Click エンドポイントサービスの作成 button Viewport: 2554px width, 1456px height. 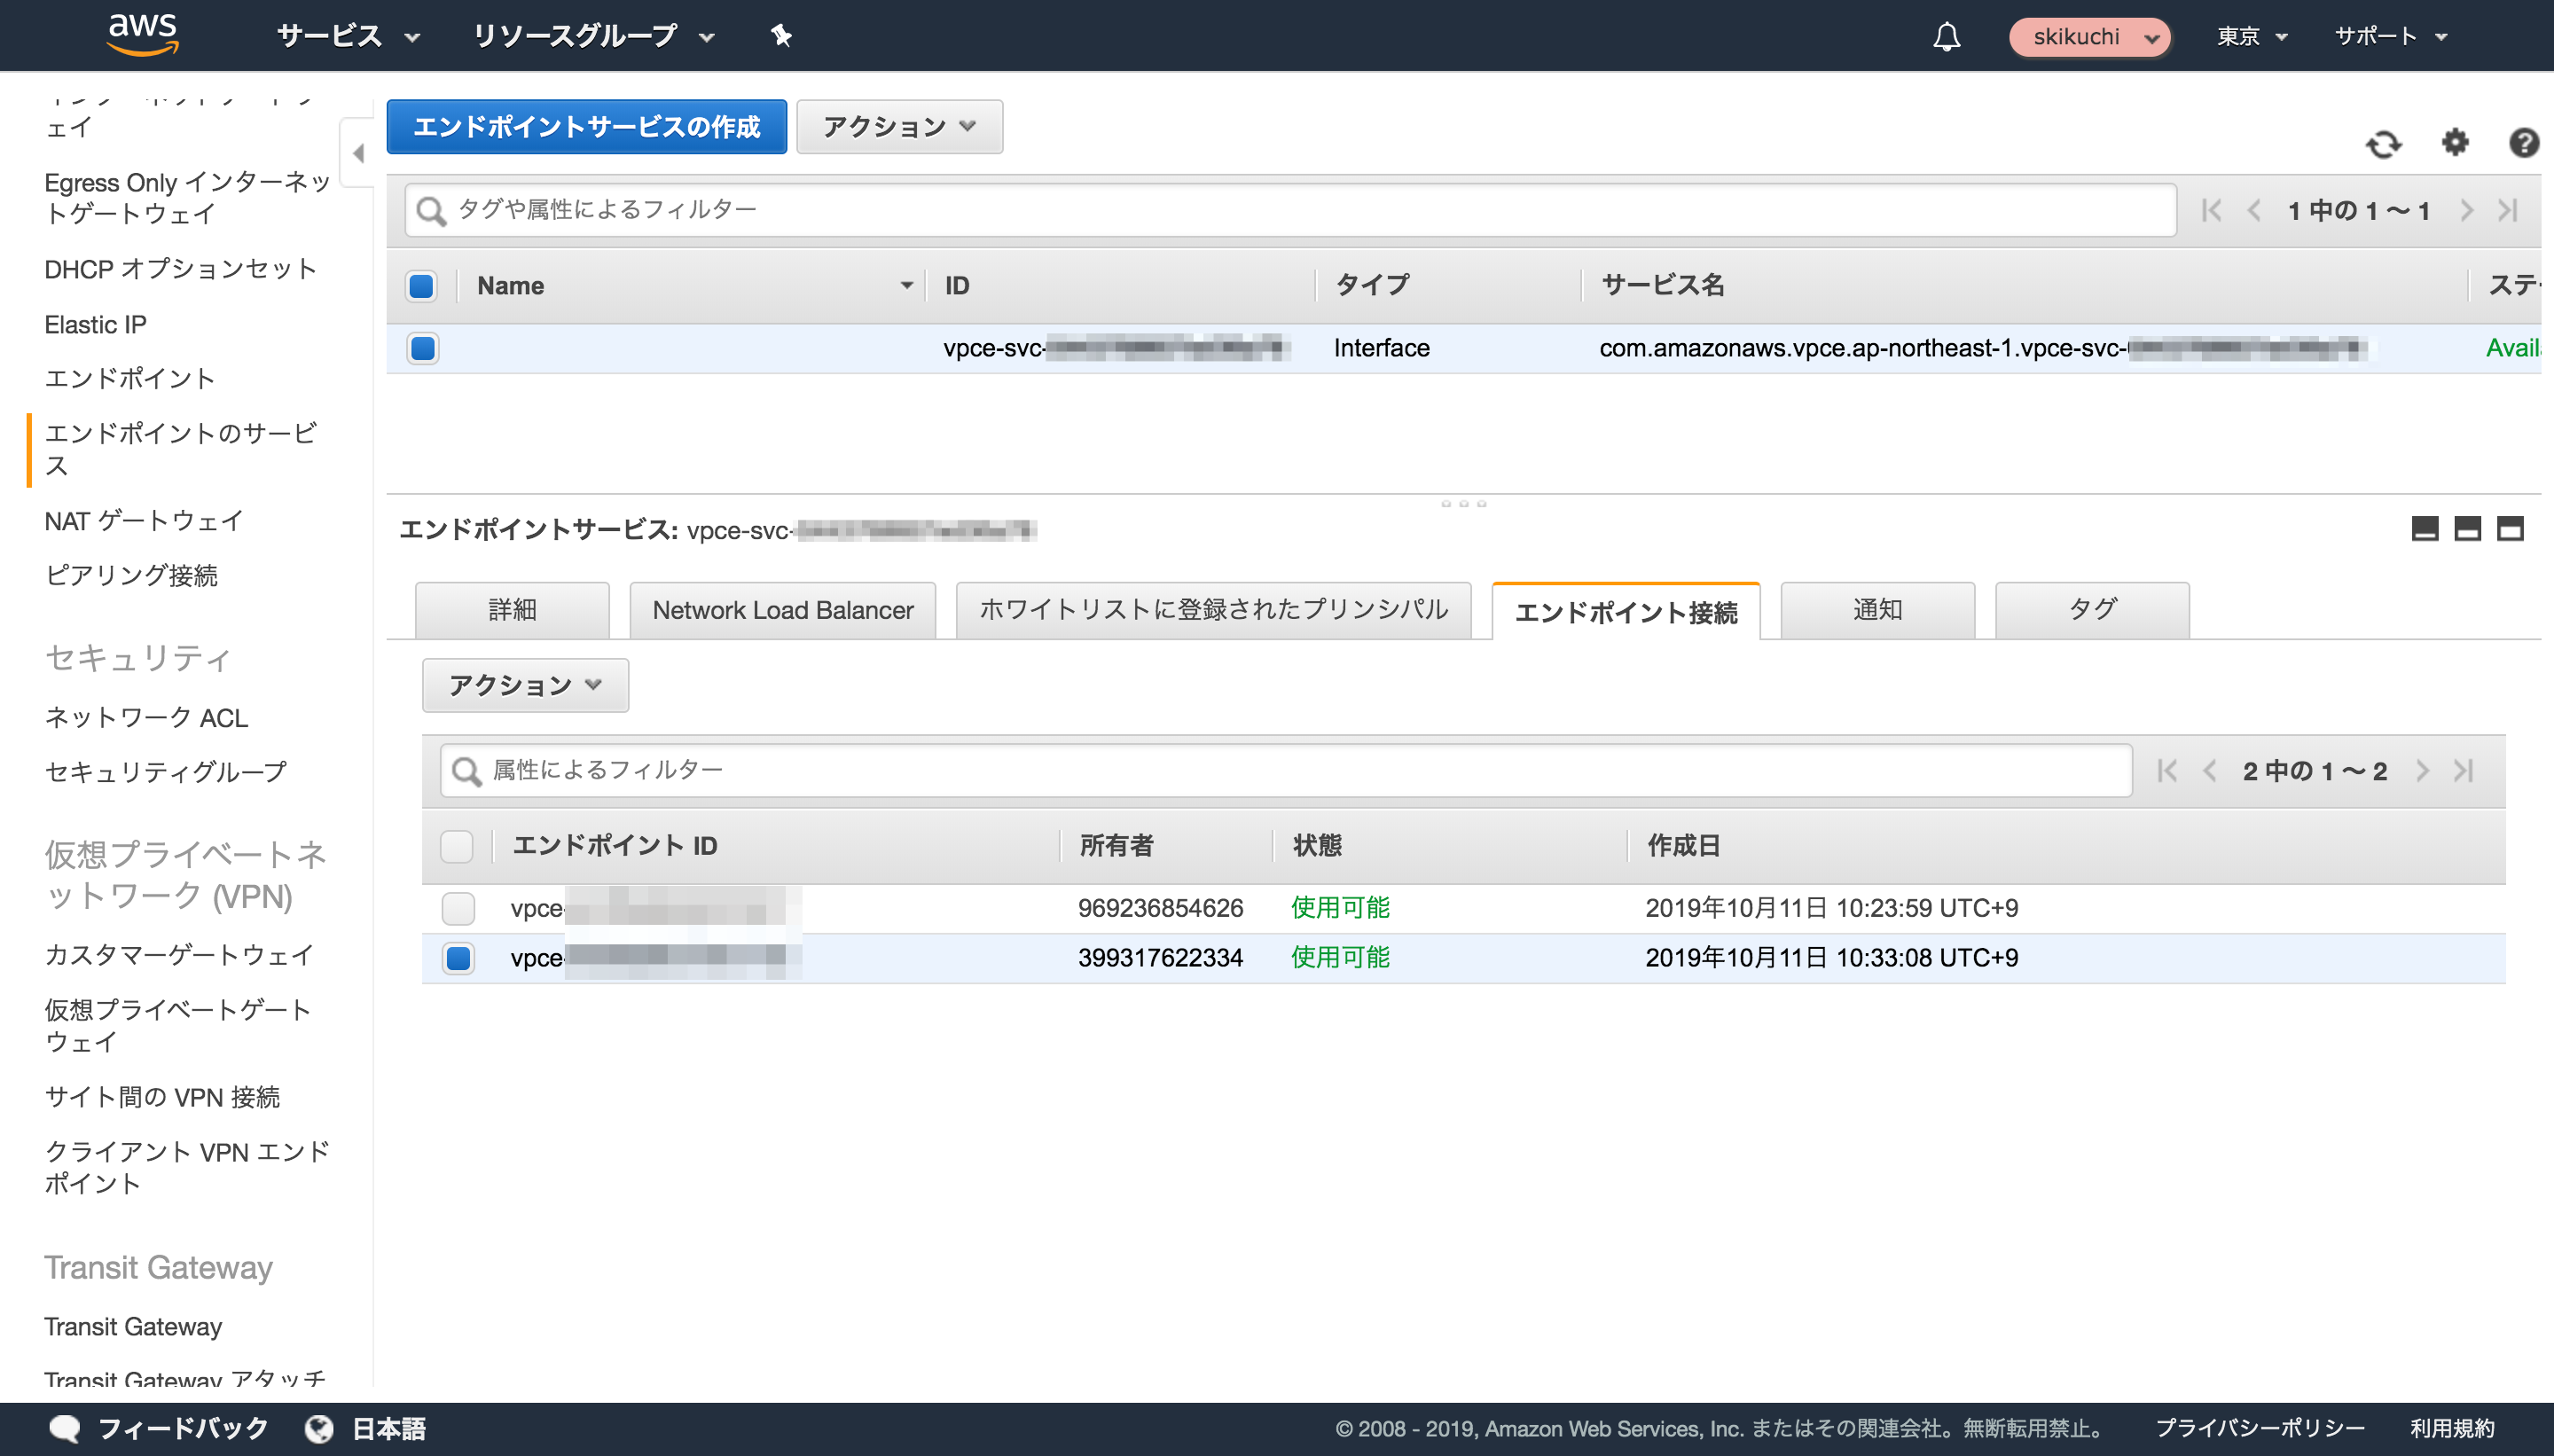[x=587, y=127]
